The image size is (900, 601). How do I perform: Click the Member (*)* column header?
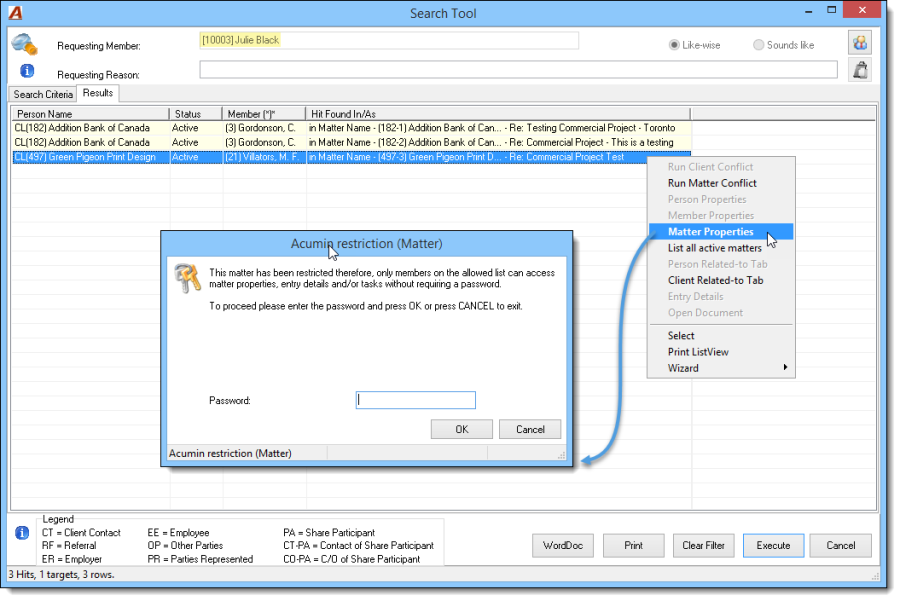(x=264, y=114)
